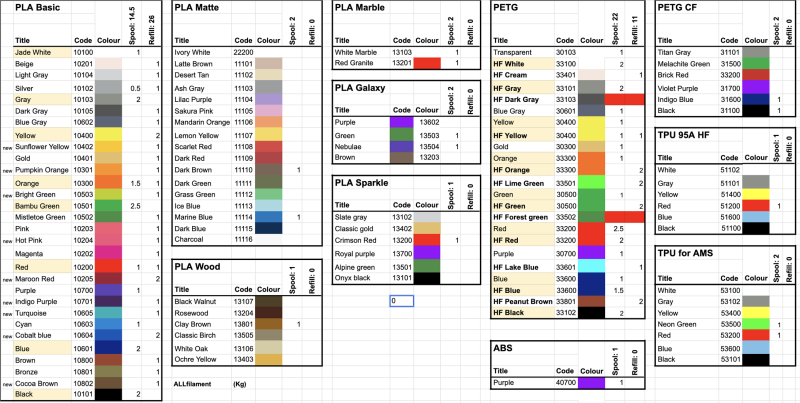Viewport: 800px width, 403px height.
Task: Click the Onyx black cell
Action: [x=362, y=278]
